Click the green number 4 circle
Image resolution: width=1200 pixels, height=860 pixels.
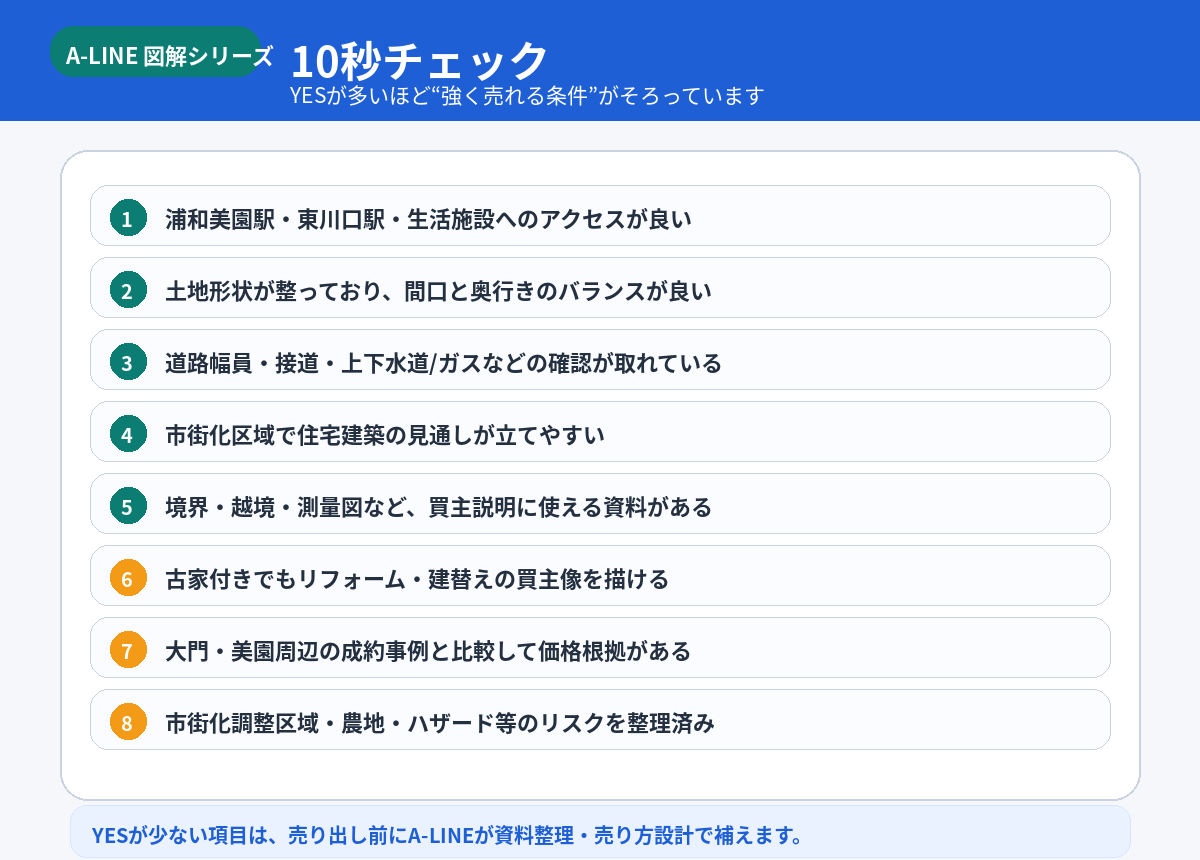tap(127, 433)
